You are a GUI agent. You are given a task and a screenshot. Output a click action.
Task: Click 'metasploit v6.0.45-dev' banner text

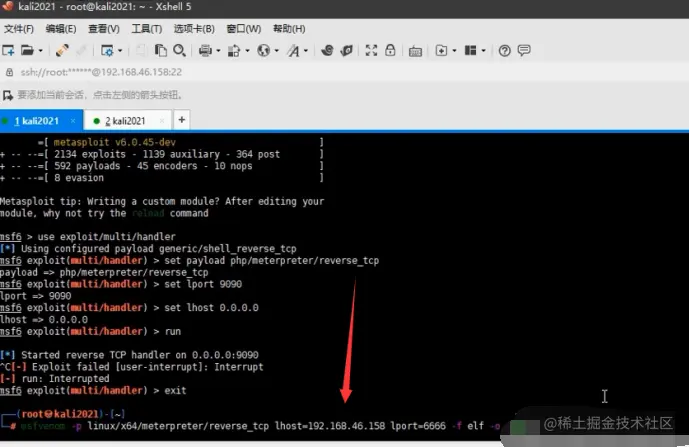[115, 142]
